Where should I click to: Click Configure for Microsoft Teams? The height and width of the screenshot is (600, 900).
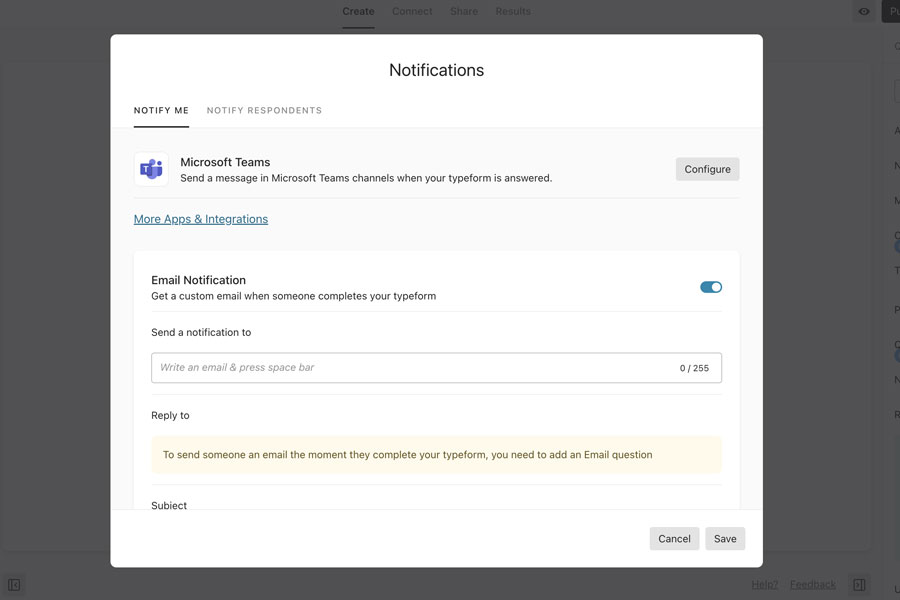(x=707, y=169)
